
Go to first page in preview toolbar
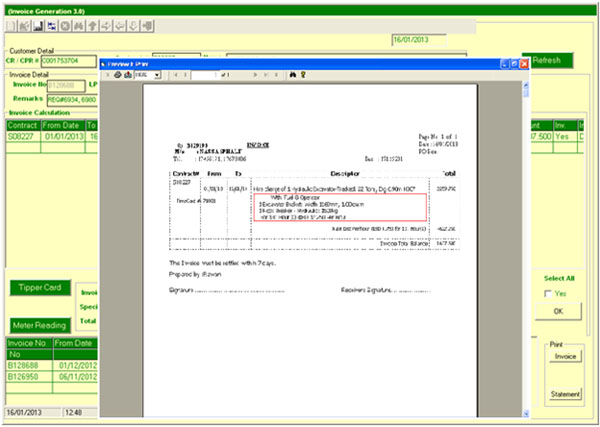176,75
